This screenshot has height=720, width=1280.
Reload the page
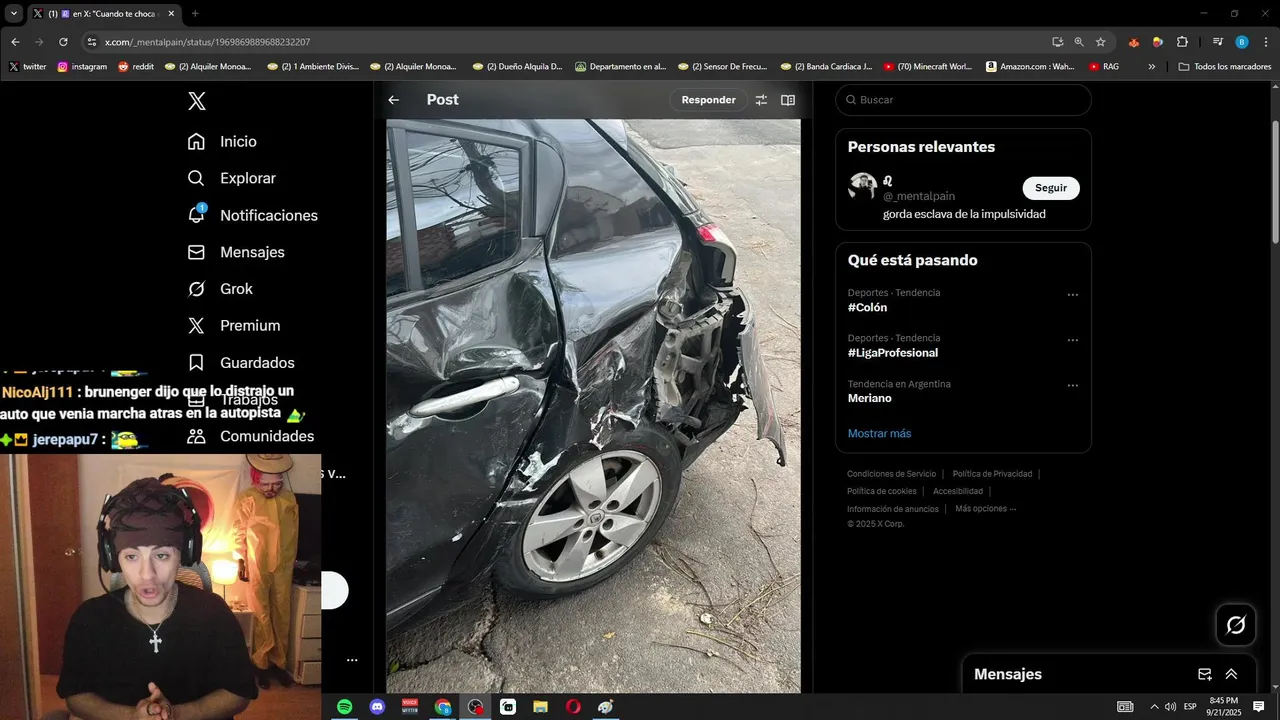[63, 42]
